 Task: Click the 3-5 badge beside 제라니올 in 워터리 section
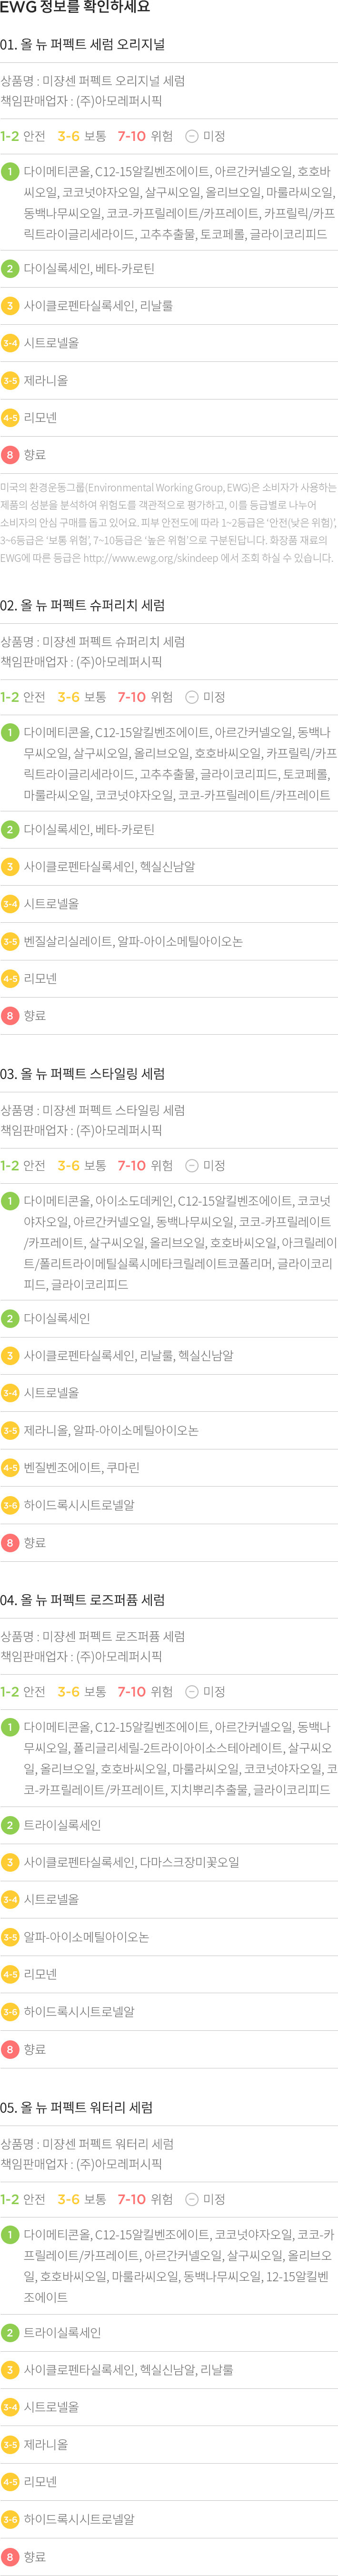(x=10, y=2445)
